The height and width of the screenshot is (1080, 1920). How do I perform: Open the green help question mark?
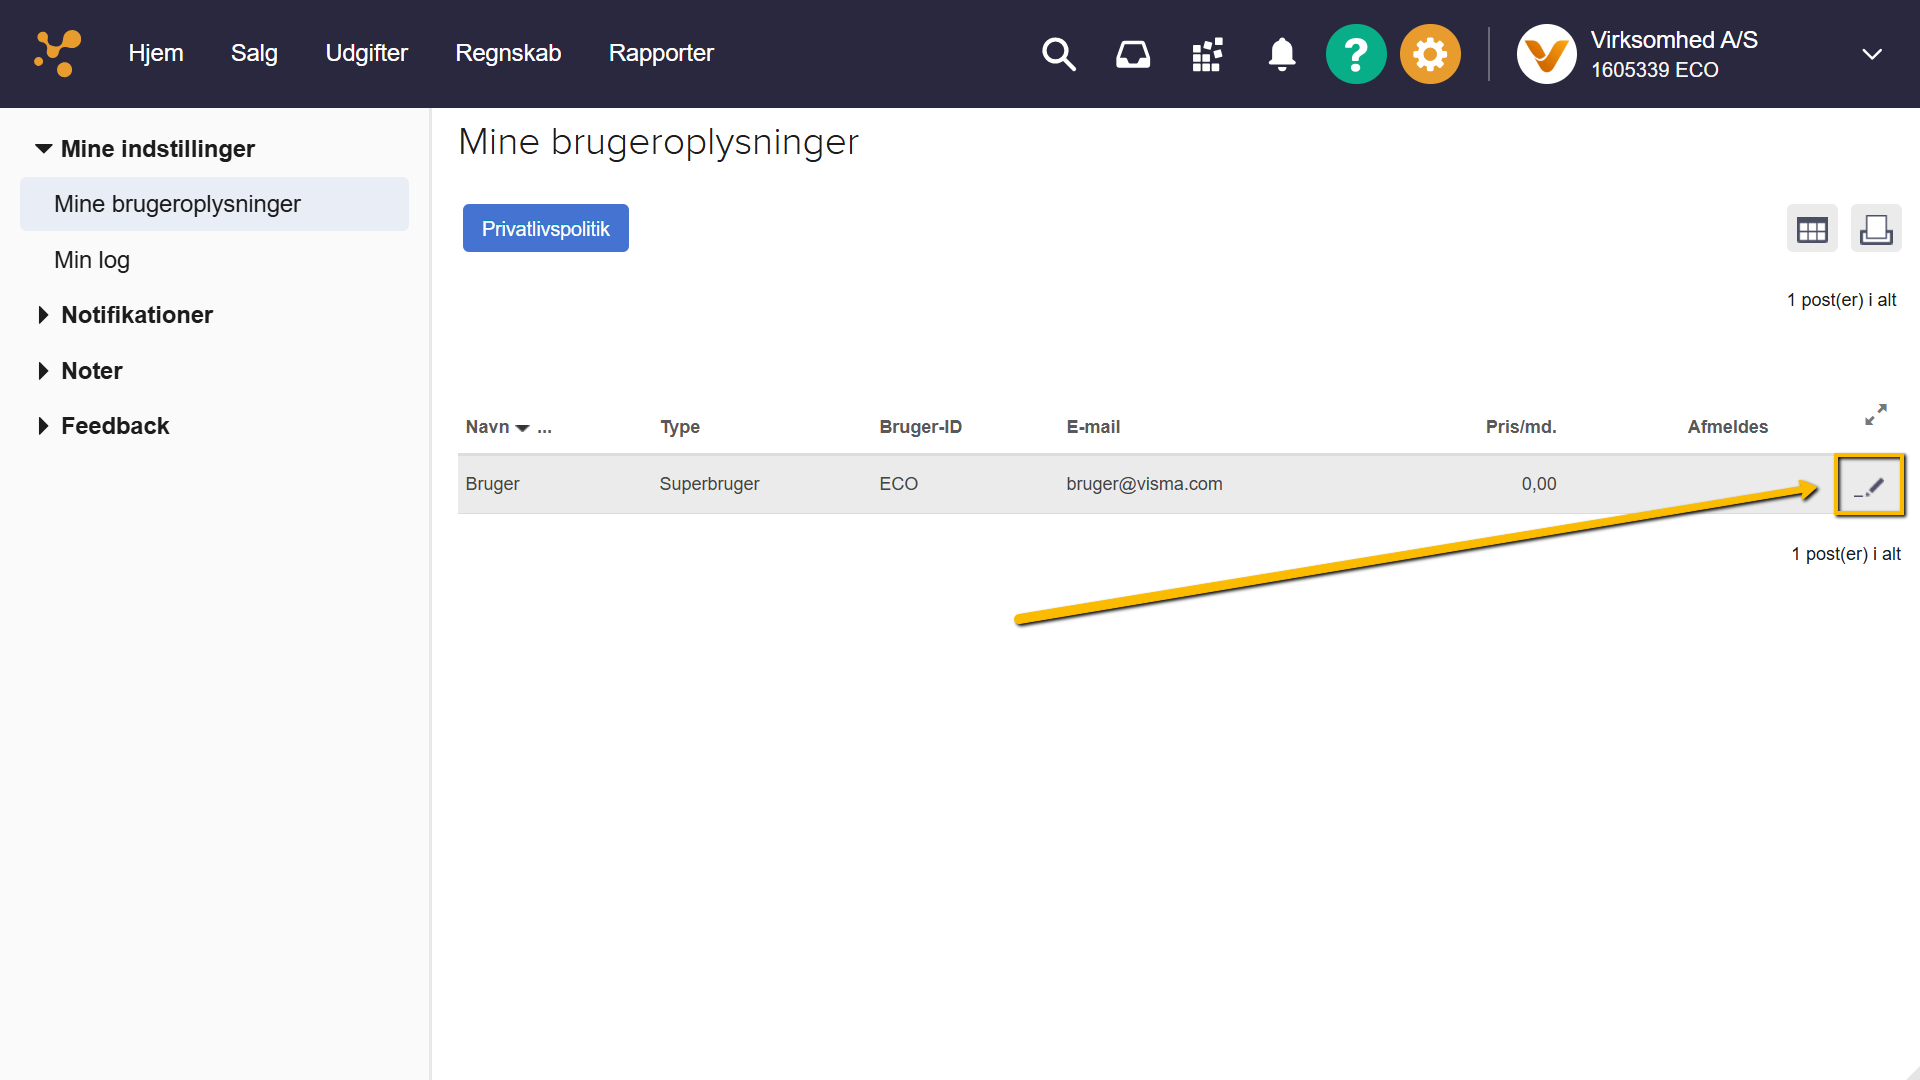tap(1355, 54)
